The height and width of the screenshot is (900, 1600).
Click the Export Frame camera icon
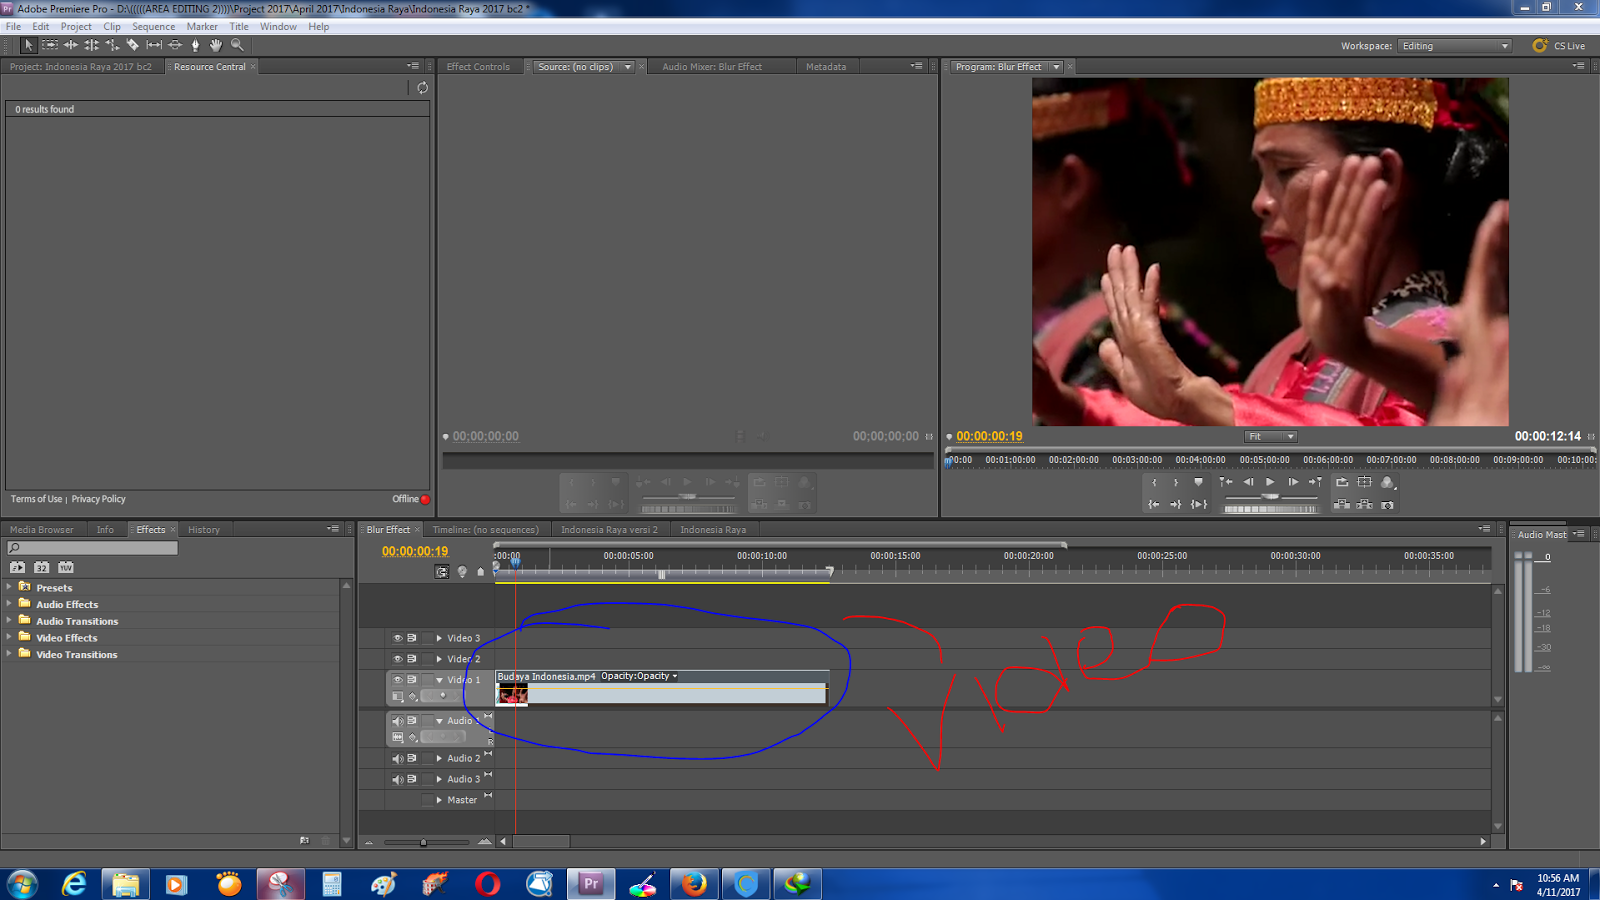tap(1388, 505)
